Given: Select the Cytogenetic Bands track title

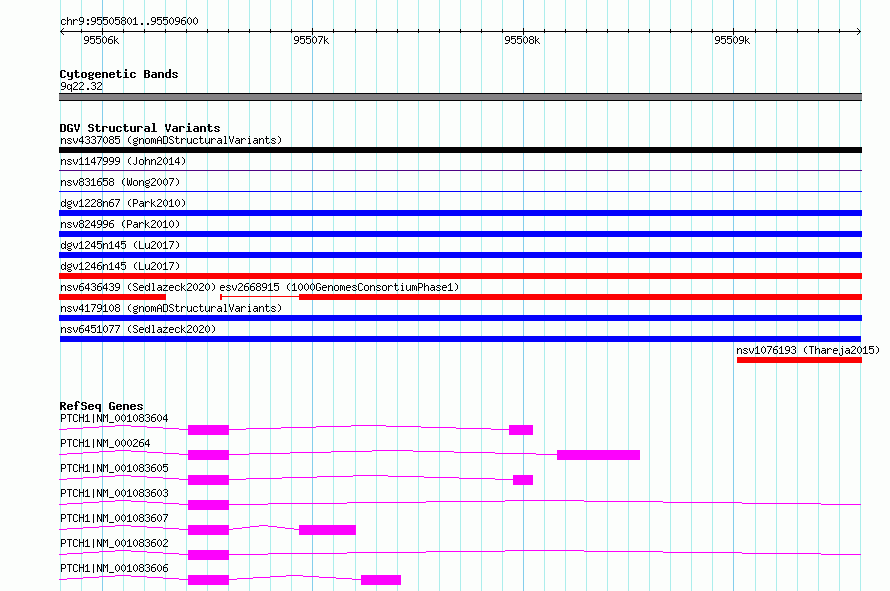Looking at the screenshot, I should (x=119, y=74).
